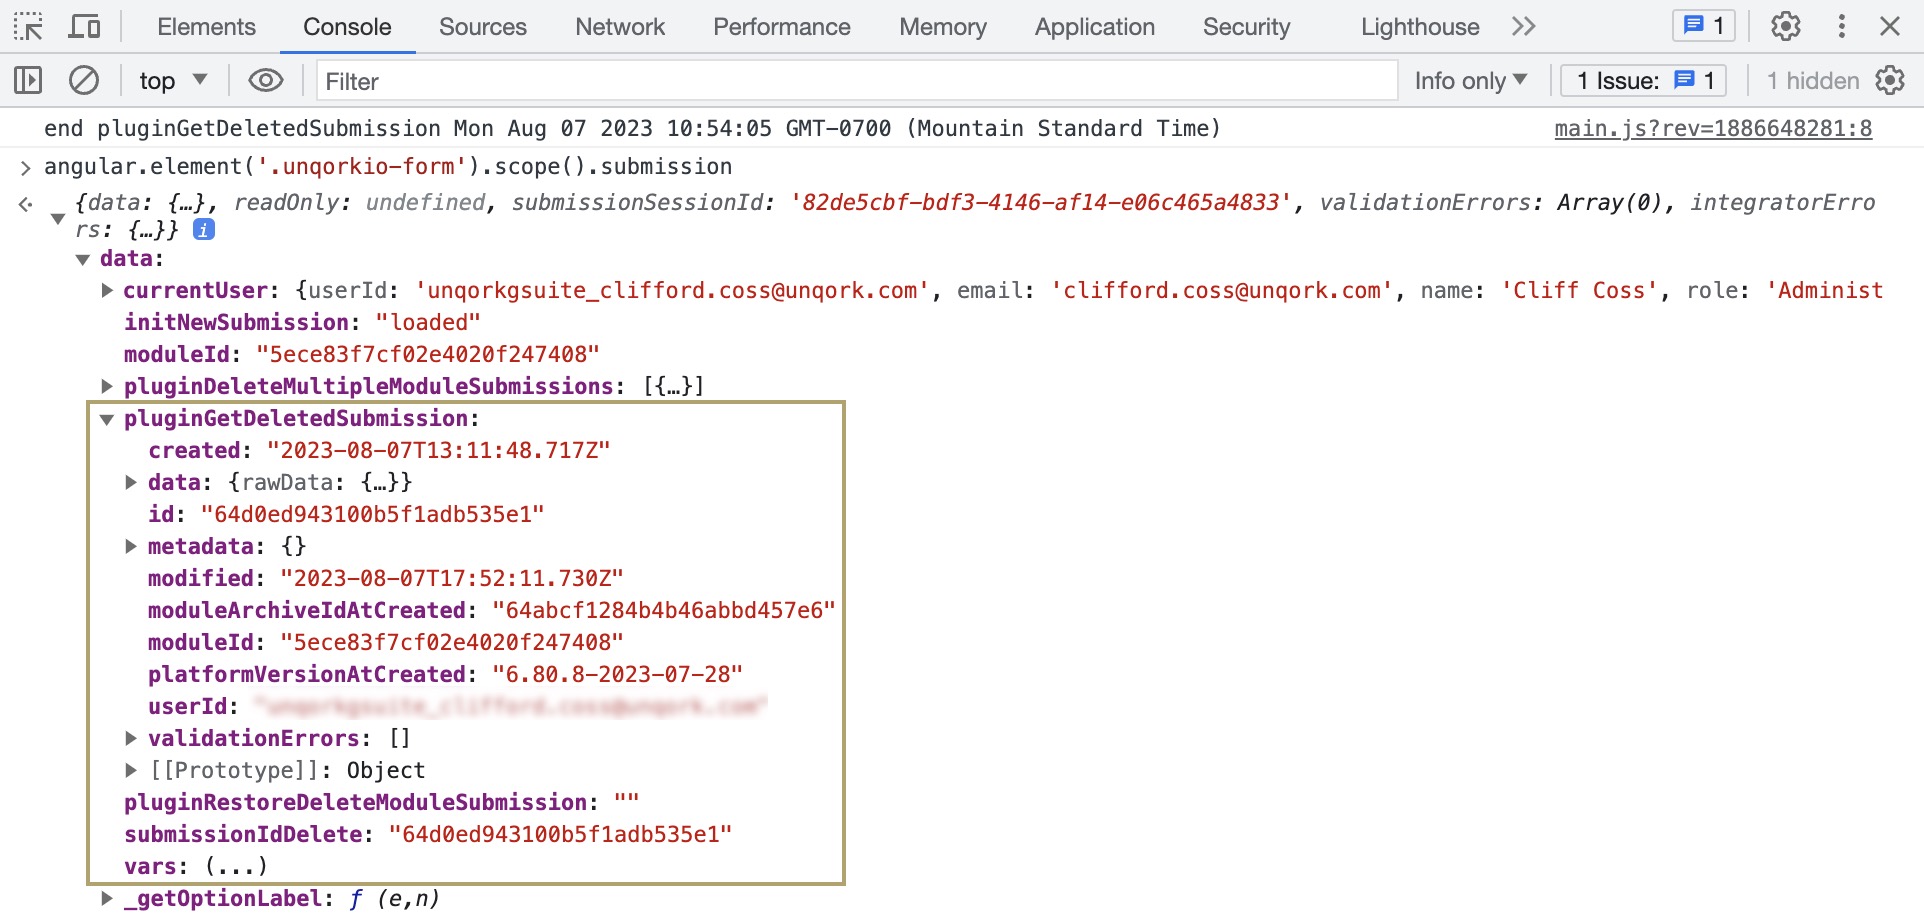Image resolution: width=1924 pixels, height=914 pixels.
Task: Clear the console
Action: click(x=84, y=80)
